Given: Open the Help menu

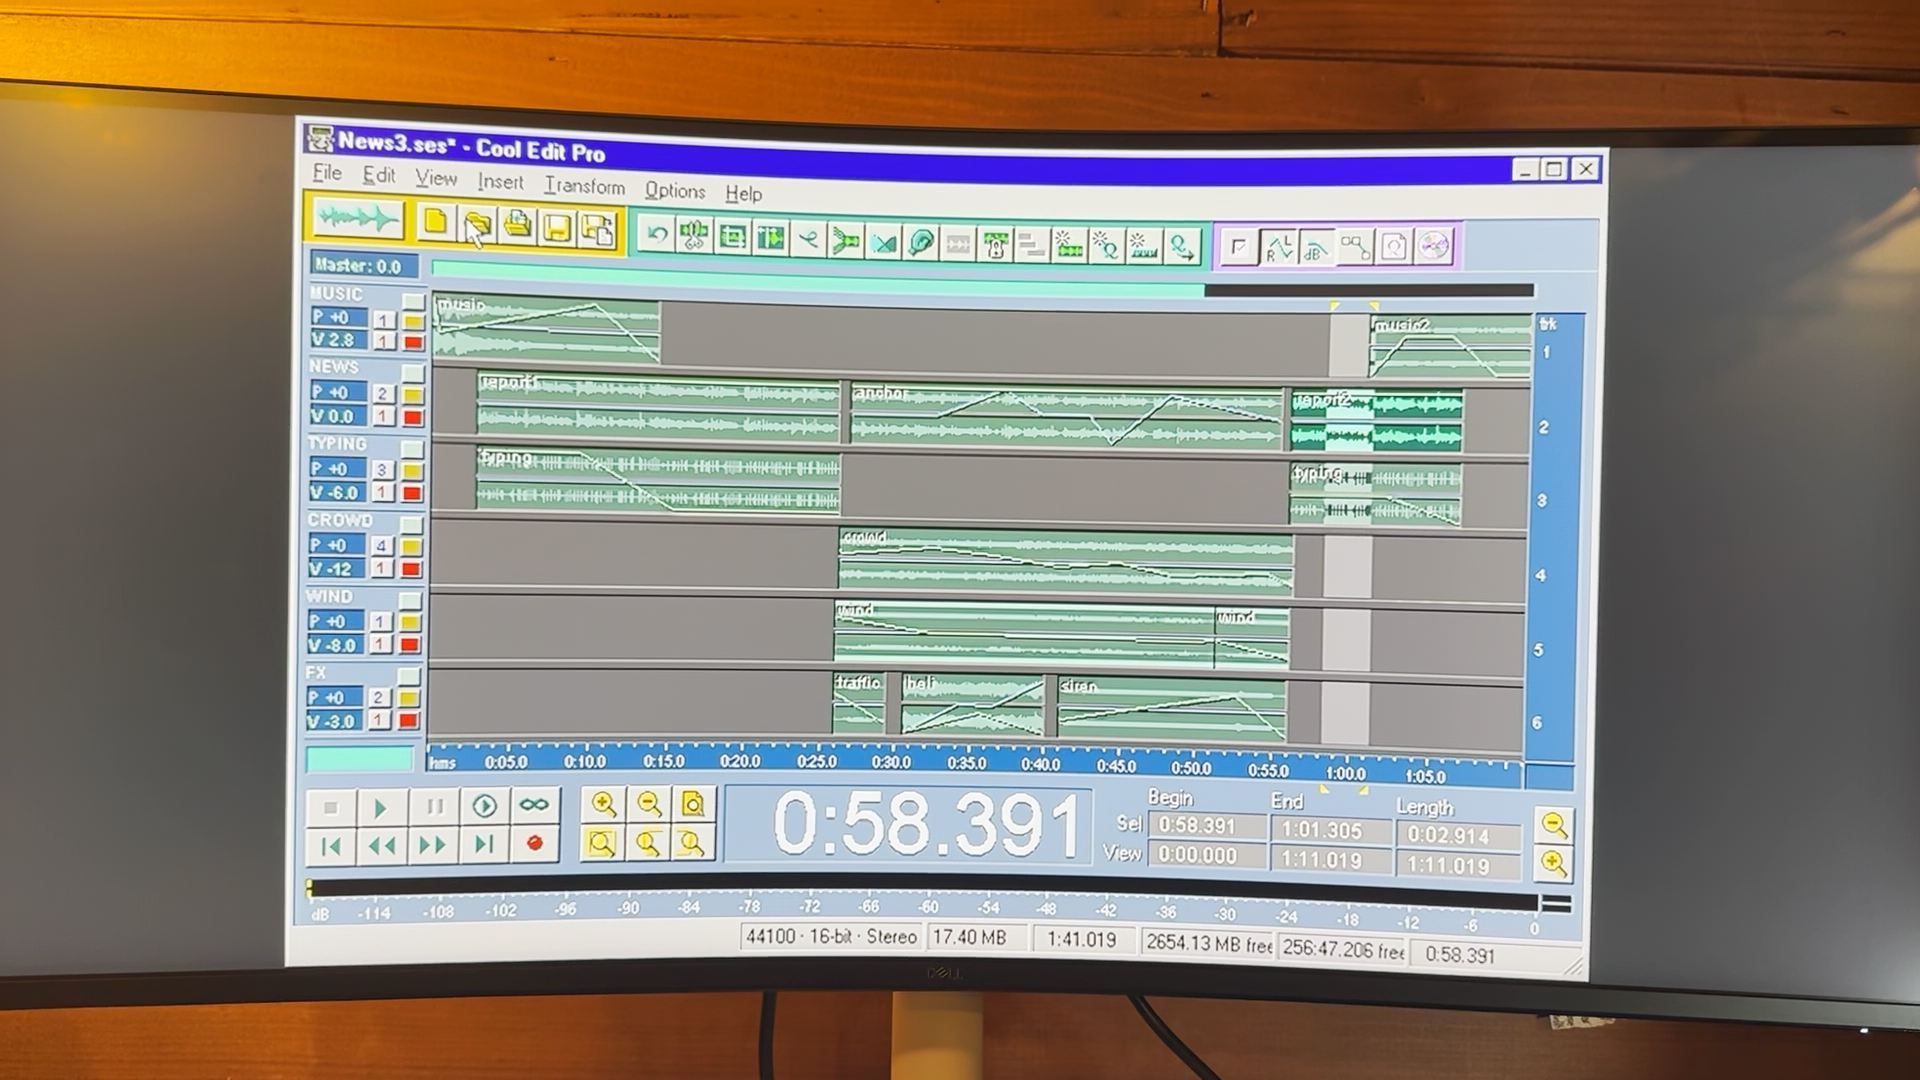Looking at the screenshot, I should click(x=743, y=193).
